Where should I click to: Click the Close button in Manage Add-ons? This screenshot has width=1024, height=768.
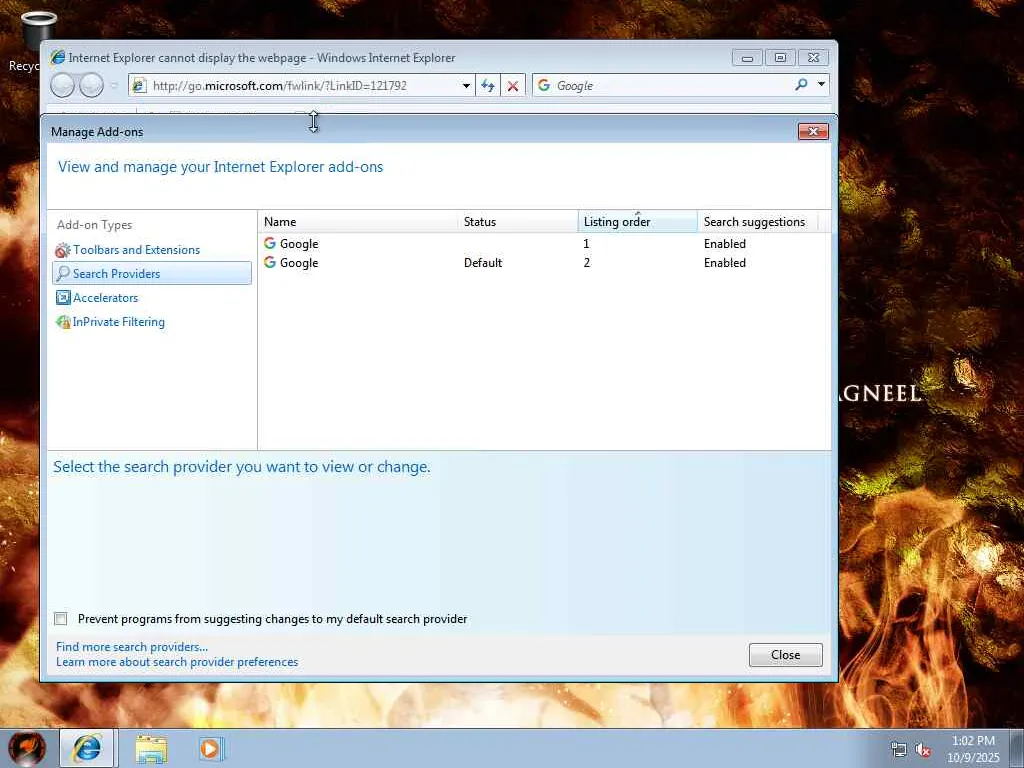[x=785, y=654]
